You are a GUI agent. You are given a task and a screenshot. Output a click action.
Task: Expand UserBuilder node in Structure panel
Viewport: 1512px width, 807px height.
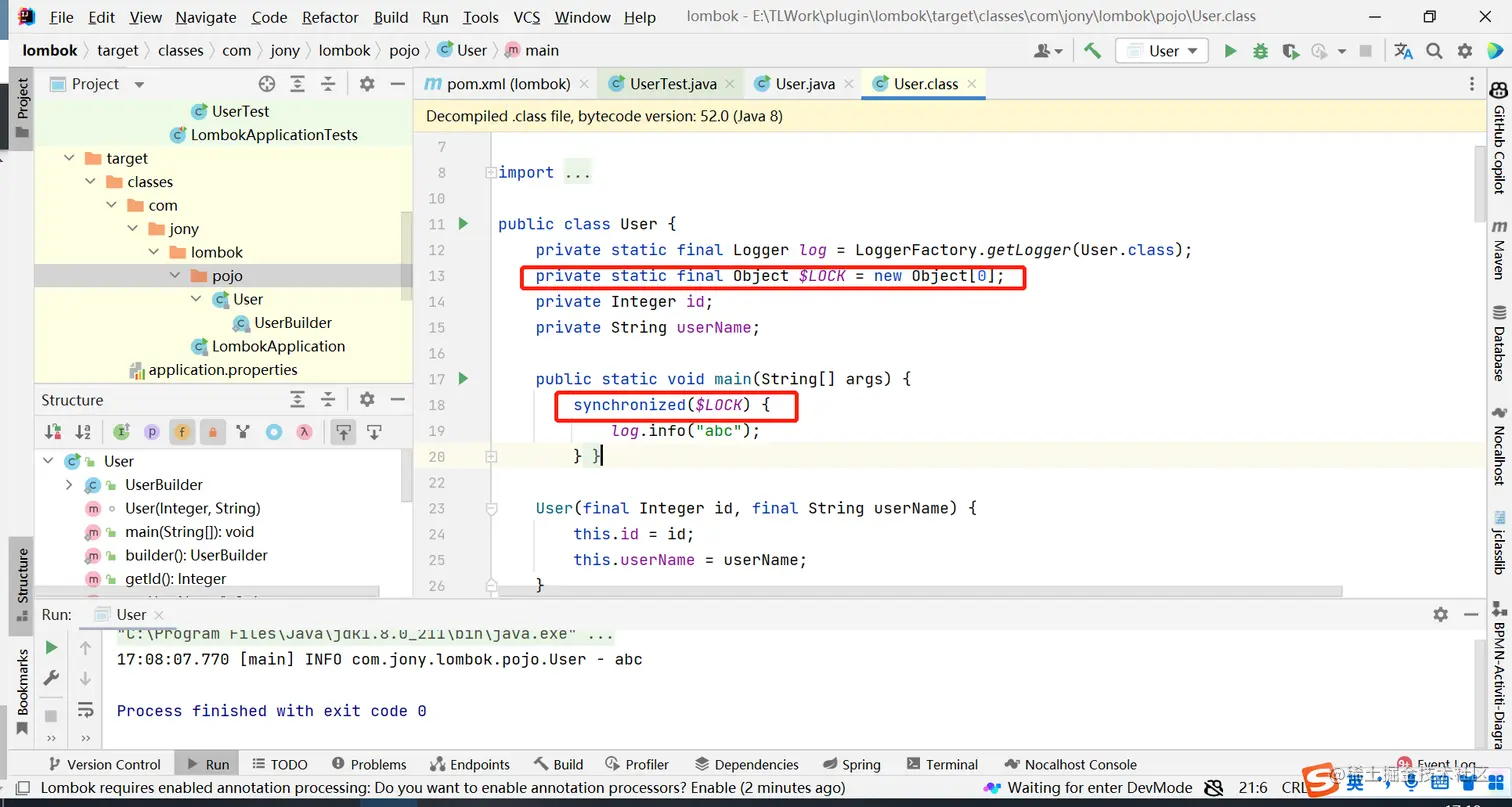69,485
